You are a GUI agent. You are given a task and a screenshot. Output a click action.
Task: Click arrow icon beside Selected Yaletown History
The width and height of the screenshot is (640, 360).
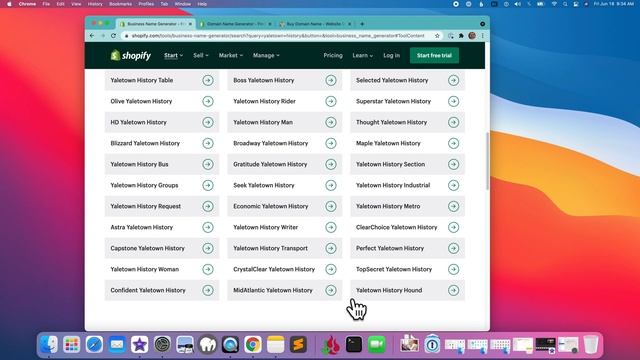coord(453,80)
